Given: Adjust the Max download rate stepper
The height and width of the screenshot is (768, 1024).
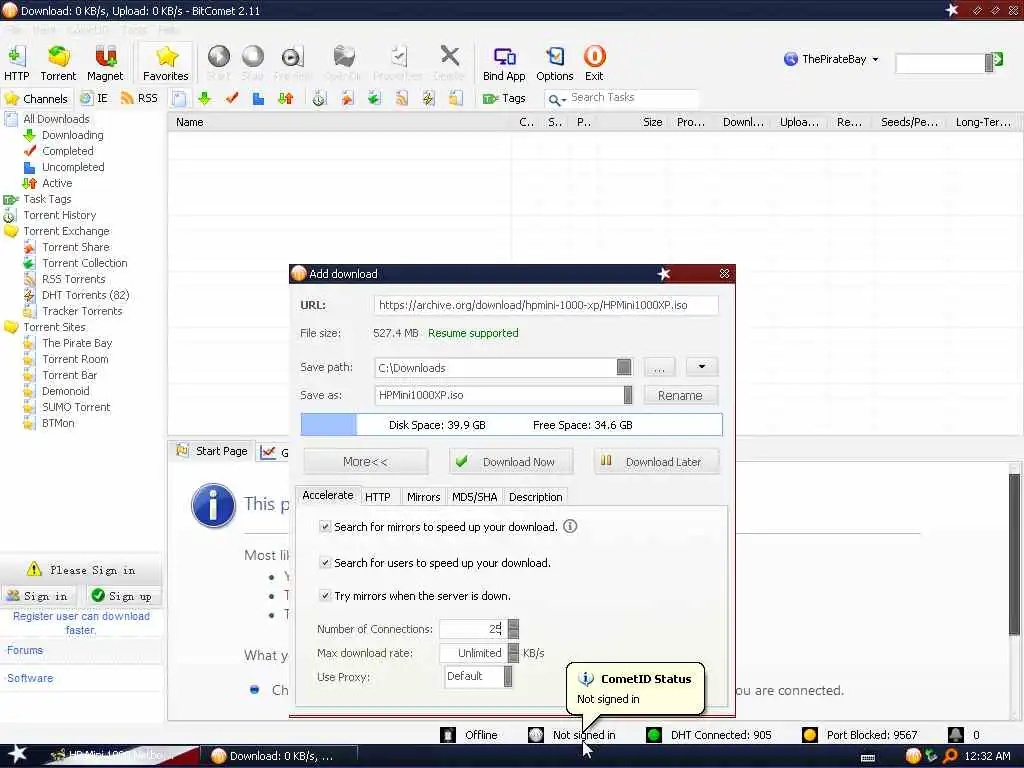Looking at the screenshot, I should point(513,653).
